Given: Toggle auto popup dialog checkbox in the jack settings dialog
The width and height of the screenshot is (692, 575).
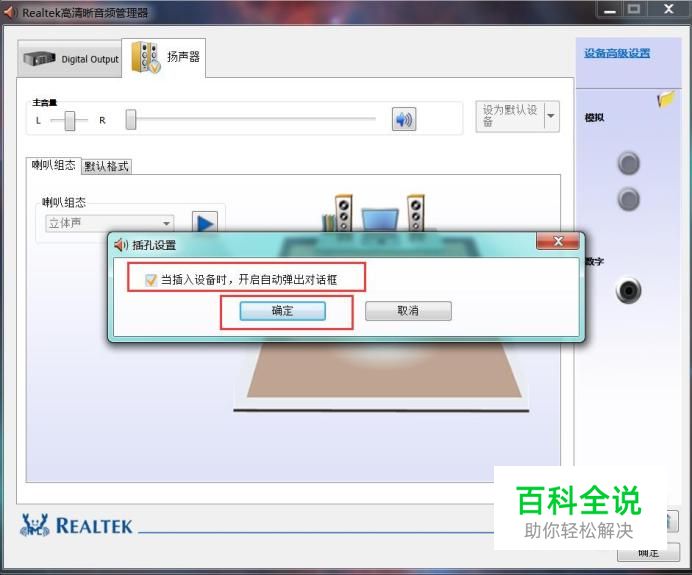Looking at the screenshot, I should coord(151,280).
